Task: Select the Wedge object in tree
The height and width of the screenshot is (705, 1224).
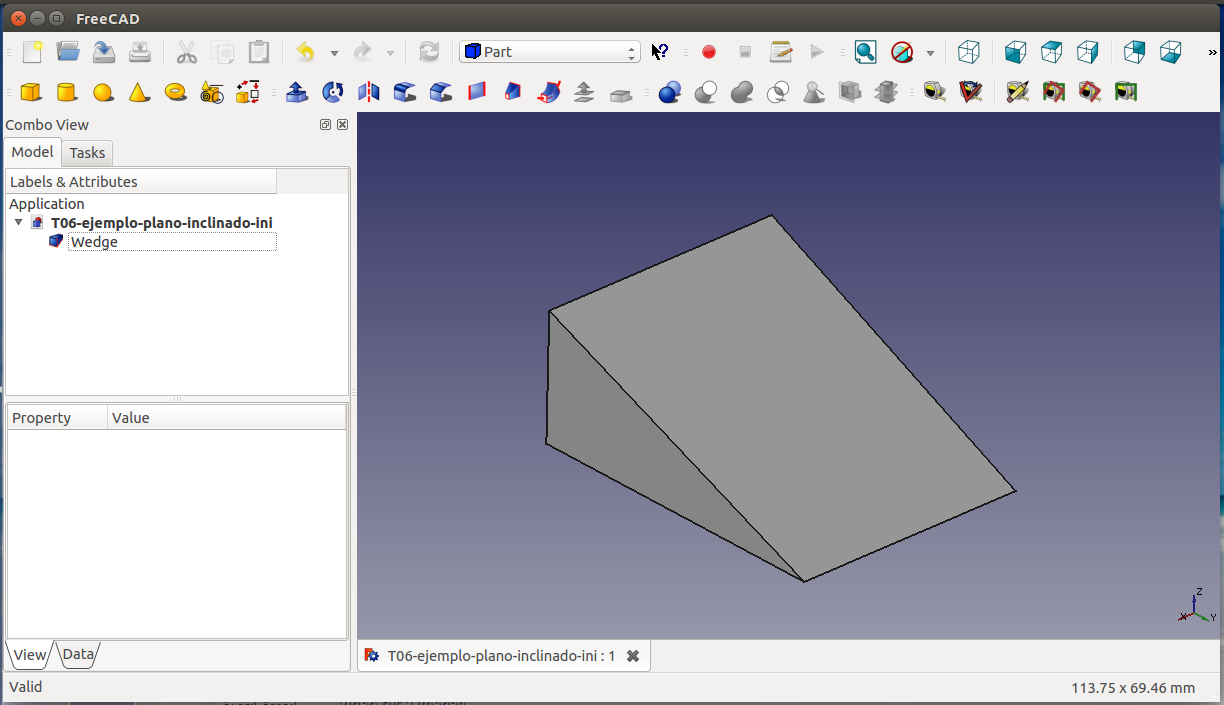Action: (x=94, y=242)
